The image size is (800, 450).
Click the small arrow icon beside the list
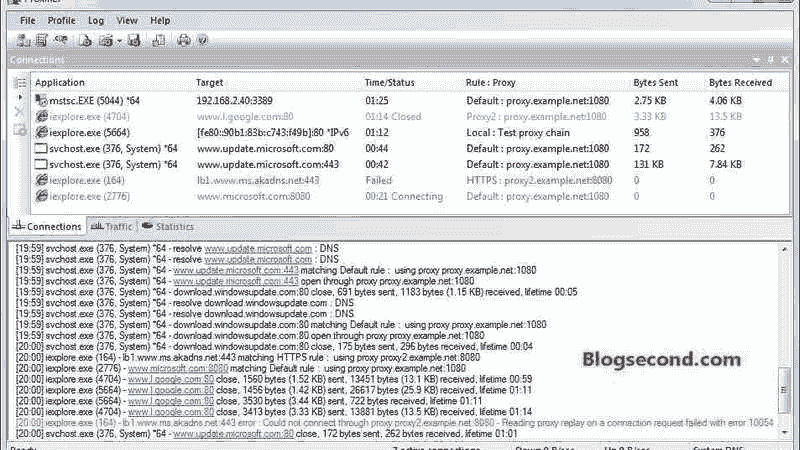pos(20,97)
